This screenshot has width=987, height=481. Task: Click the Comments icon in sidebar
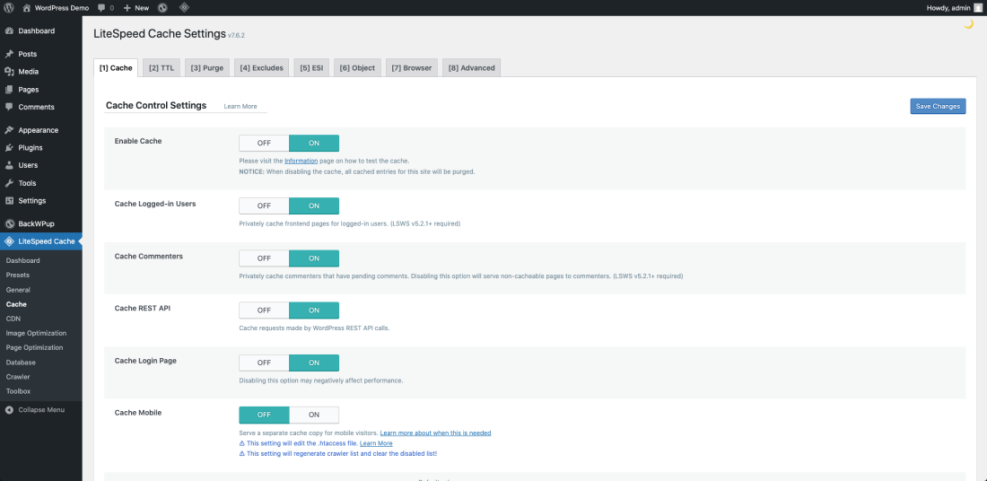tap(9, 107)
